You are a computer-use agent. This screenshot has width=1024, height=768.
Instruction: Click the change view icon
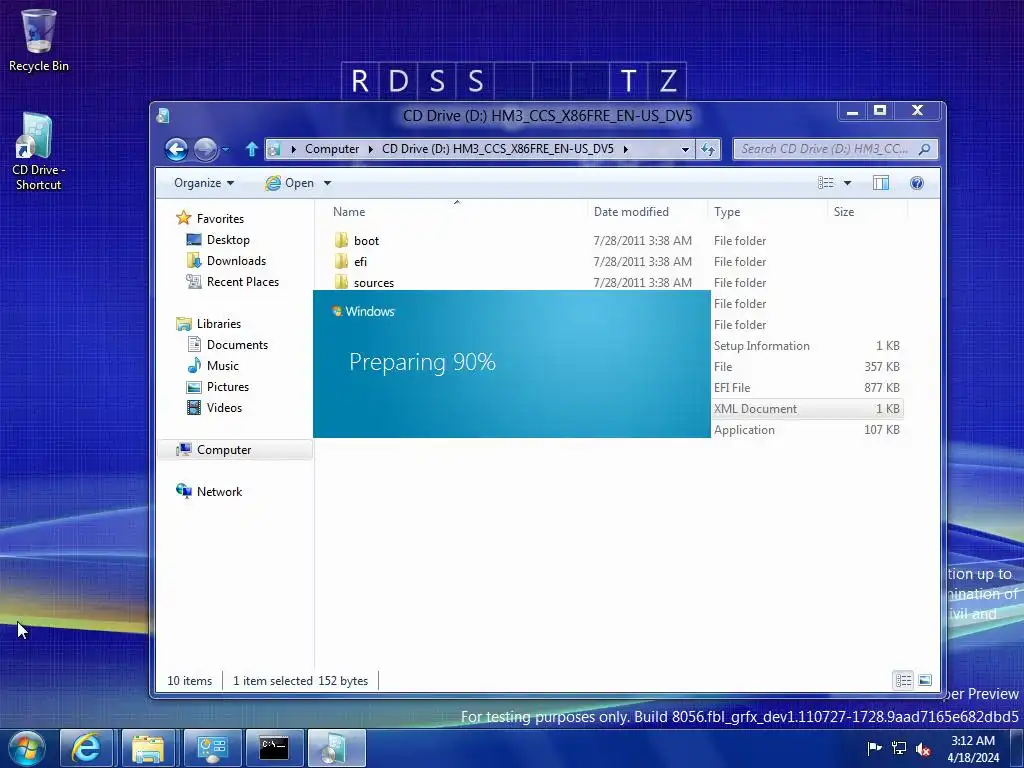tap(826, 183)
